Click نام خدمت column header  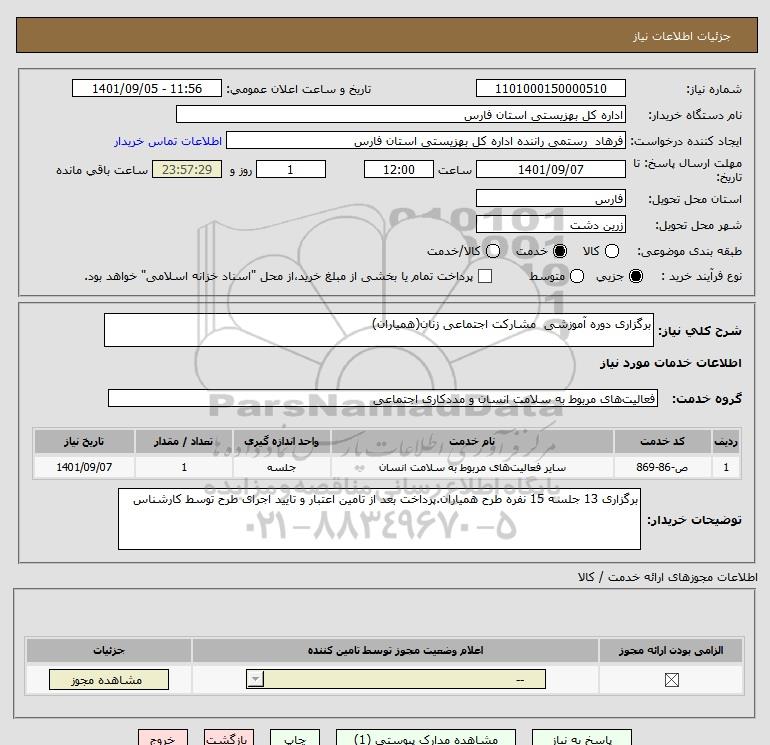click(x=472, y=441)
